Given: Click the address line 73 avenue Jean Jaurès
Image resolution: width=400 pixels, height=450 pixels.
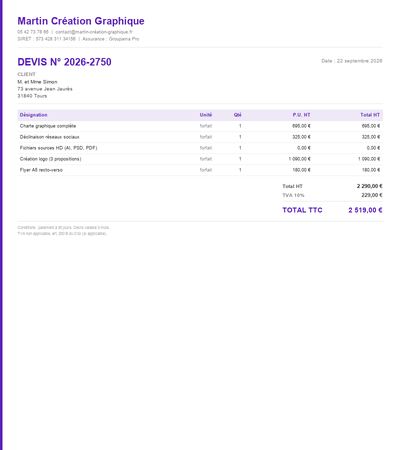Looking at the screenshot, I should [45, 89].
